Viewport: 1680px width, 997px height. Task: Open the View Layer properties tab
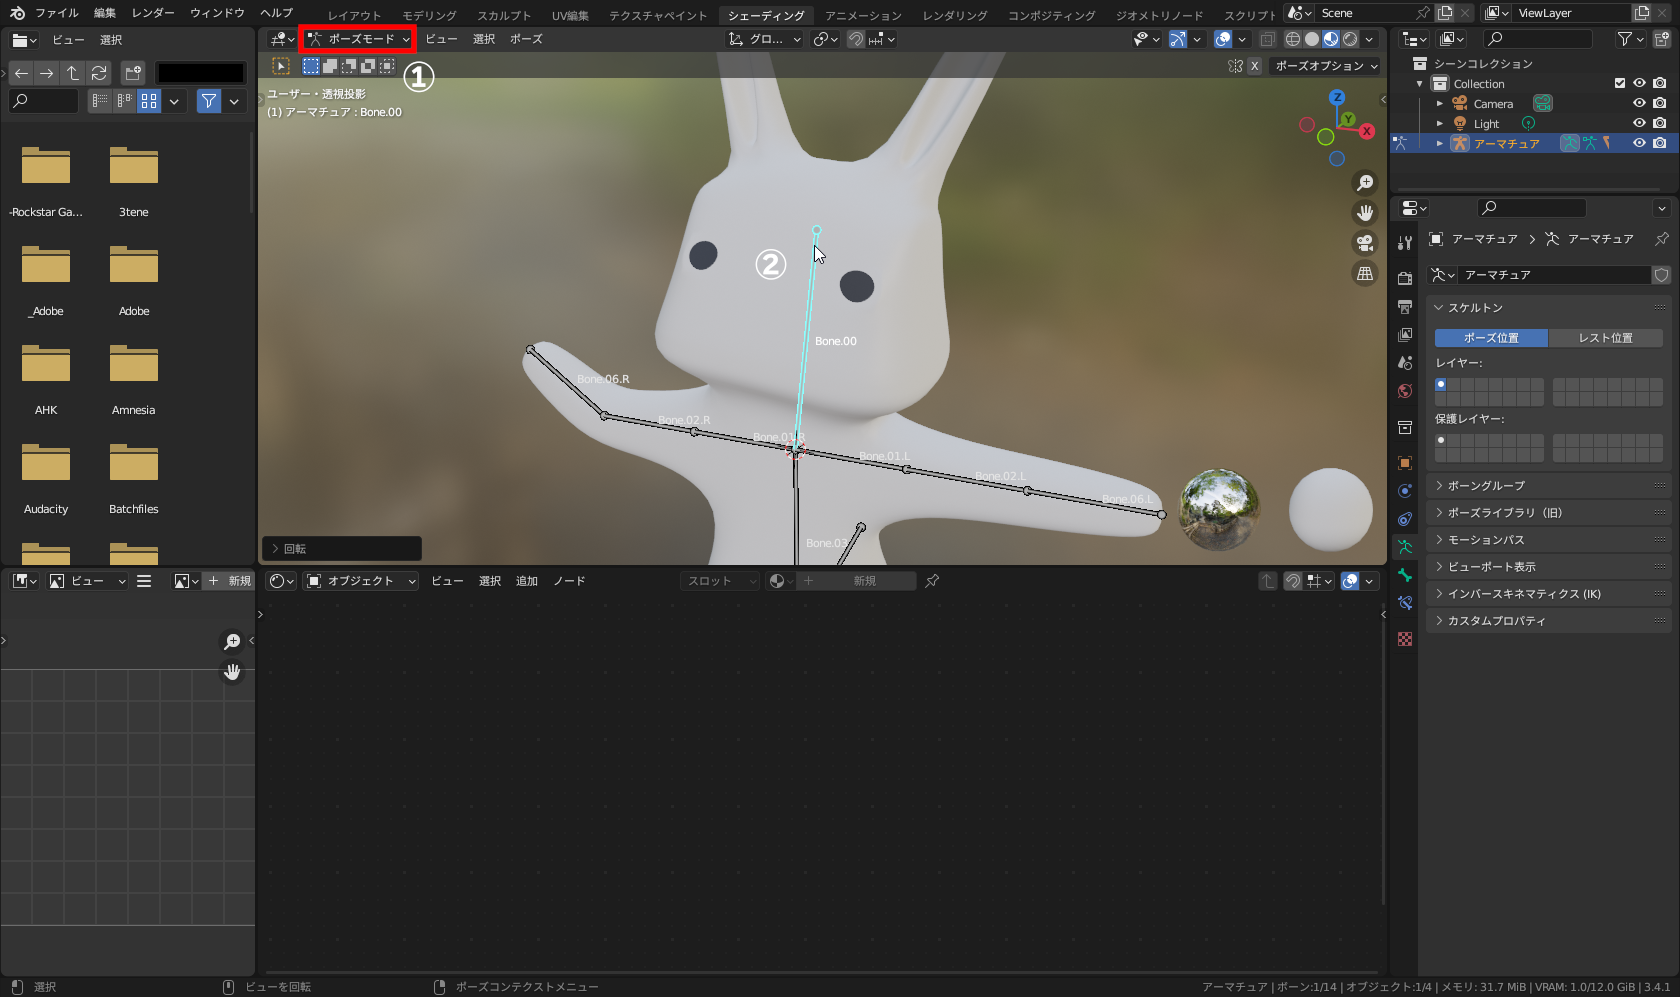[1405, 334]
